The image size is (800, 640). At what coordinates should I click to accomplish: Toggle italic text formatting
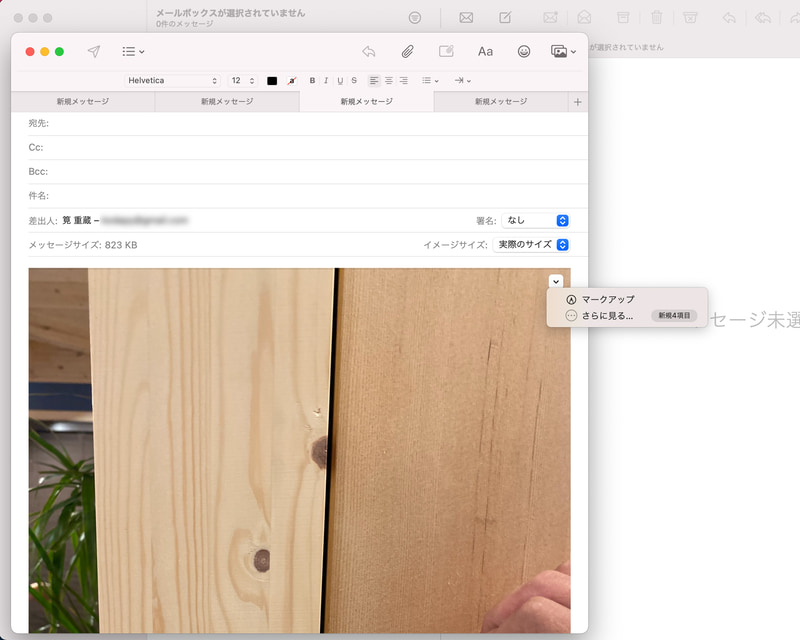[x=324, y=81]
